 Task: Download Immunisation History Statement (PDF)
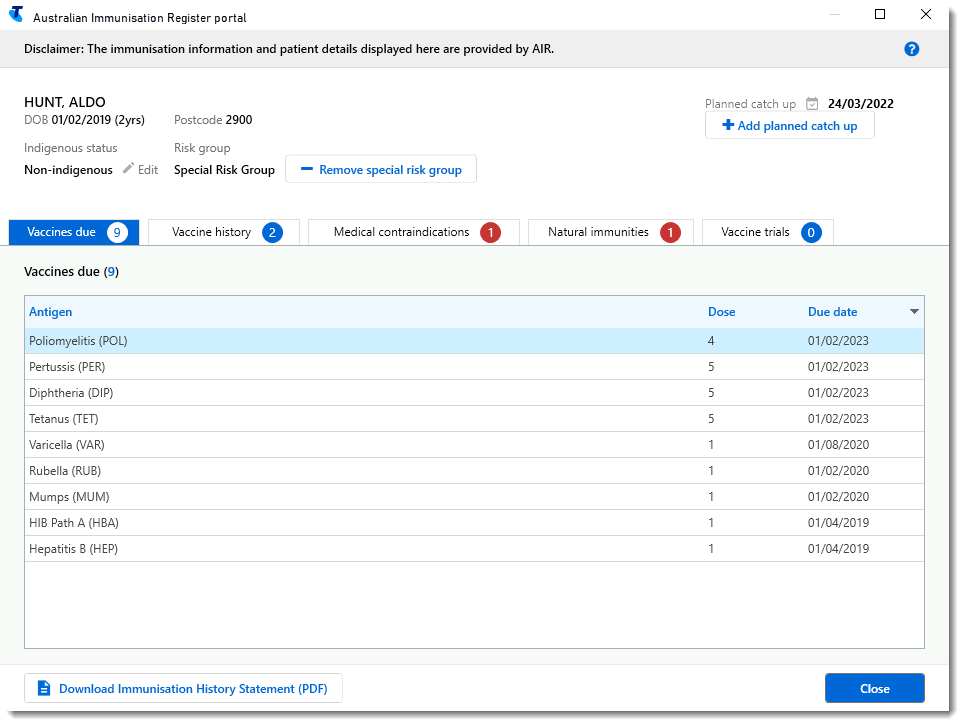pyautogui.click(x=183, y=689)
